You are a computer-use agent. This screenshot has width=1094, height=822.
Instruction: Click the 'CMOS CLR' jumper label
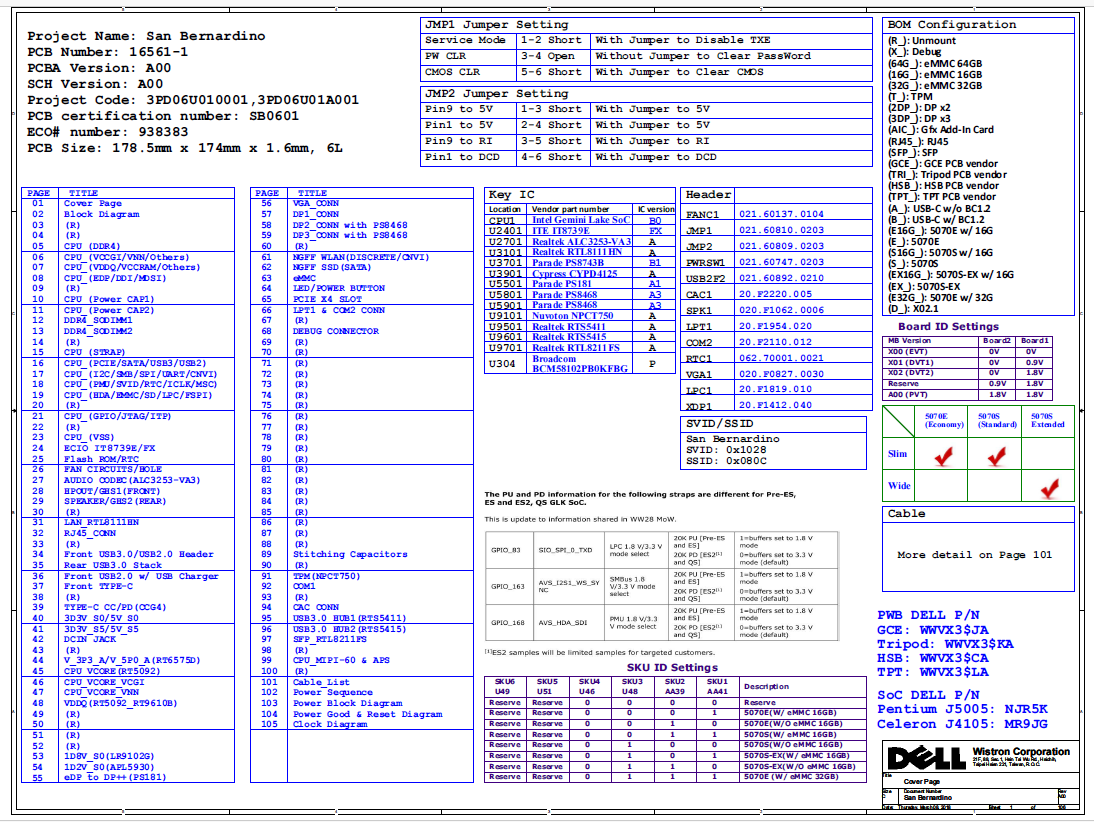(x=452, y=72)
